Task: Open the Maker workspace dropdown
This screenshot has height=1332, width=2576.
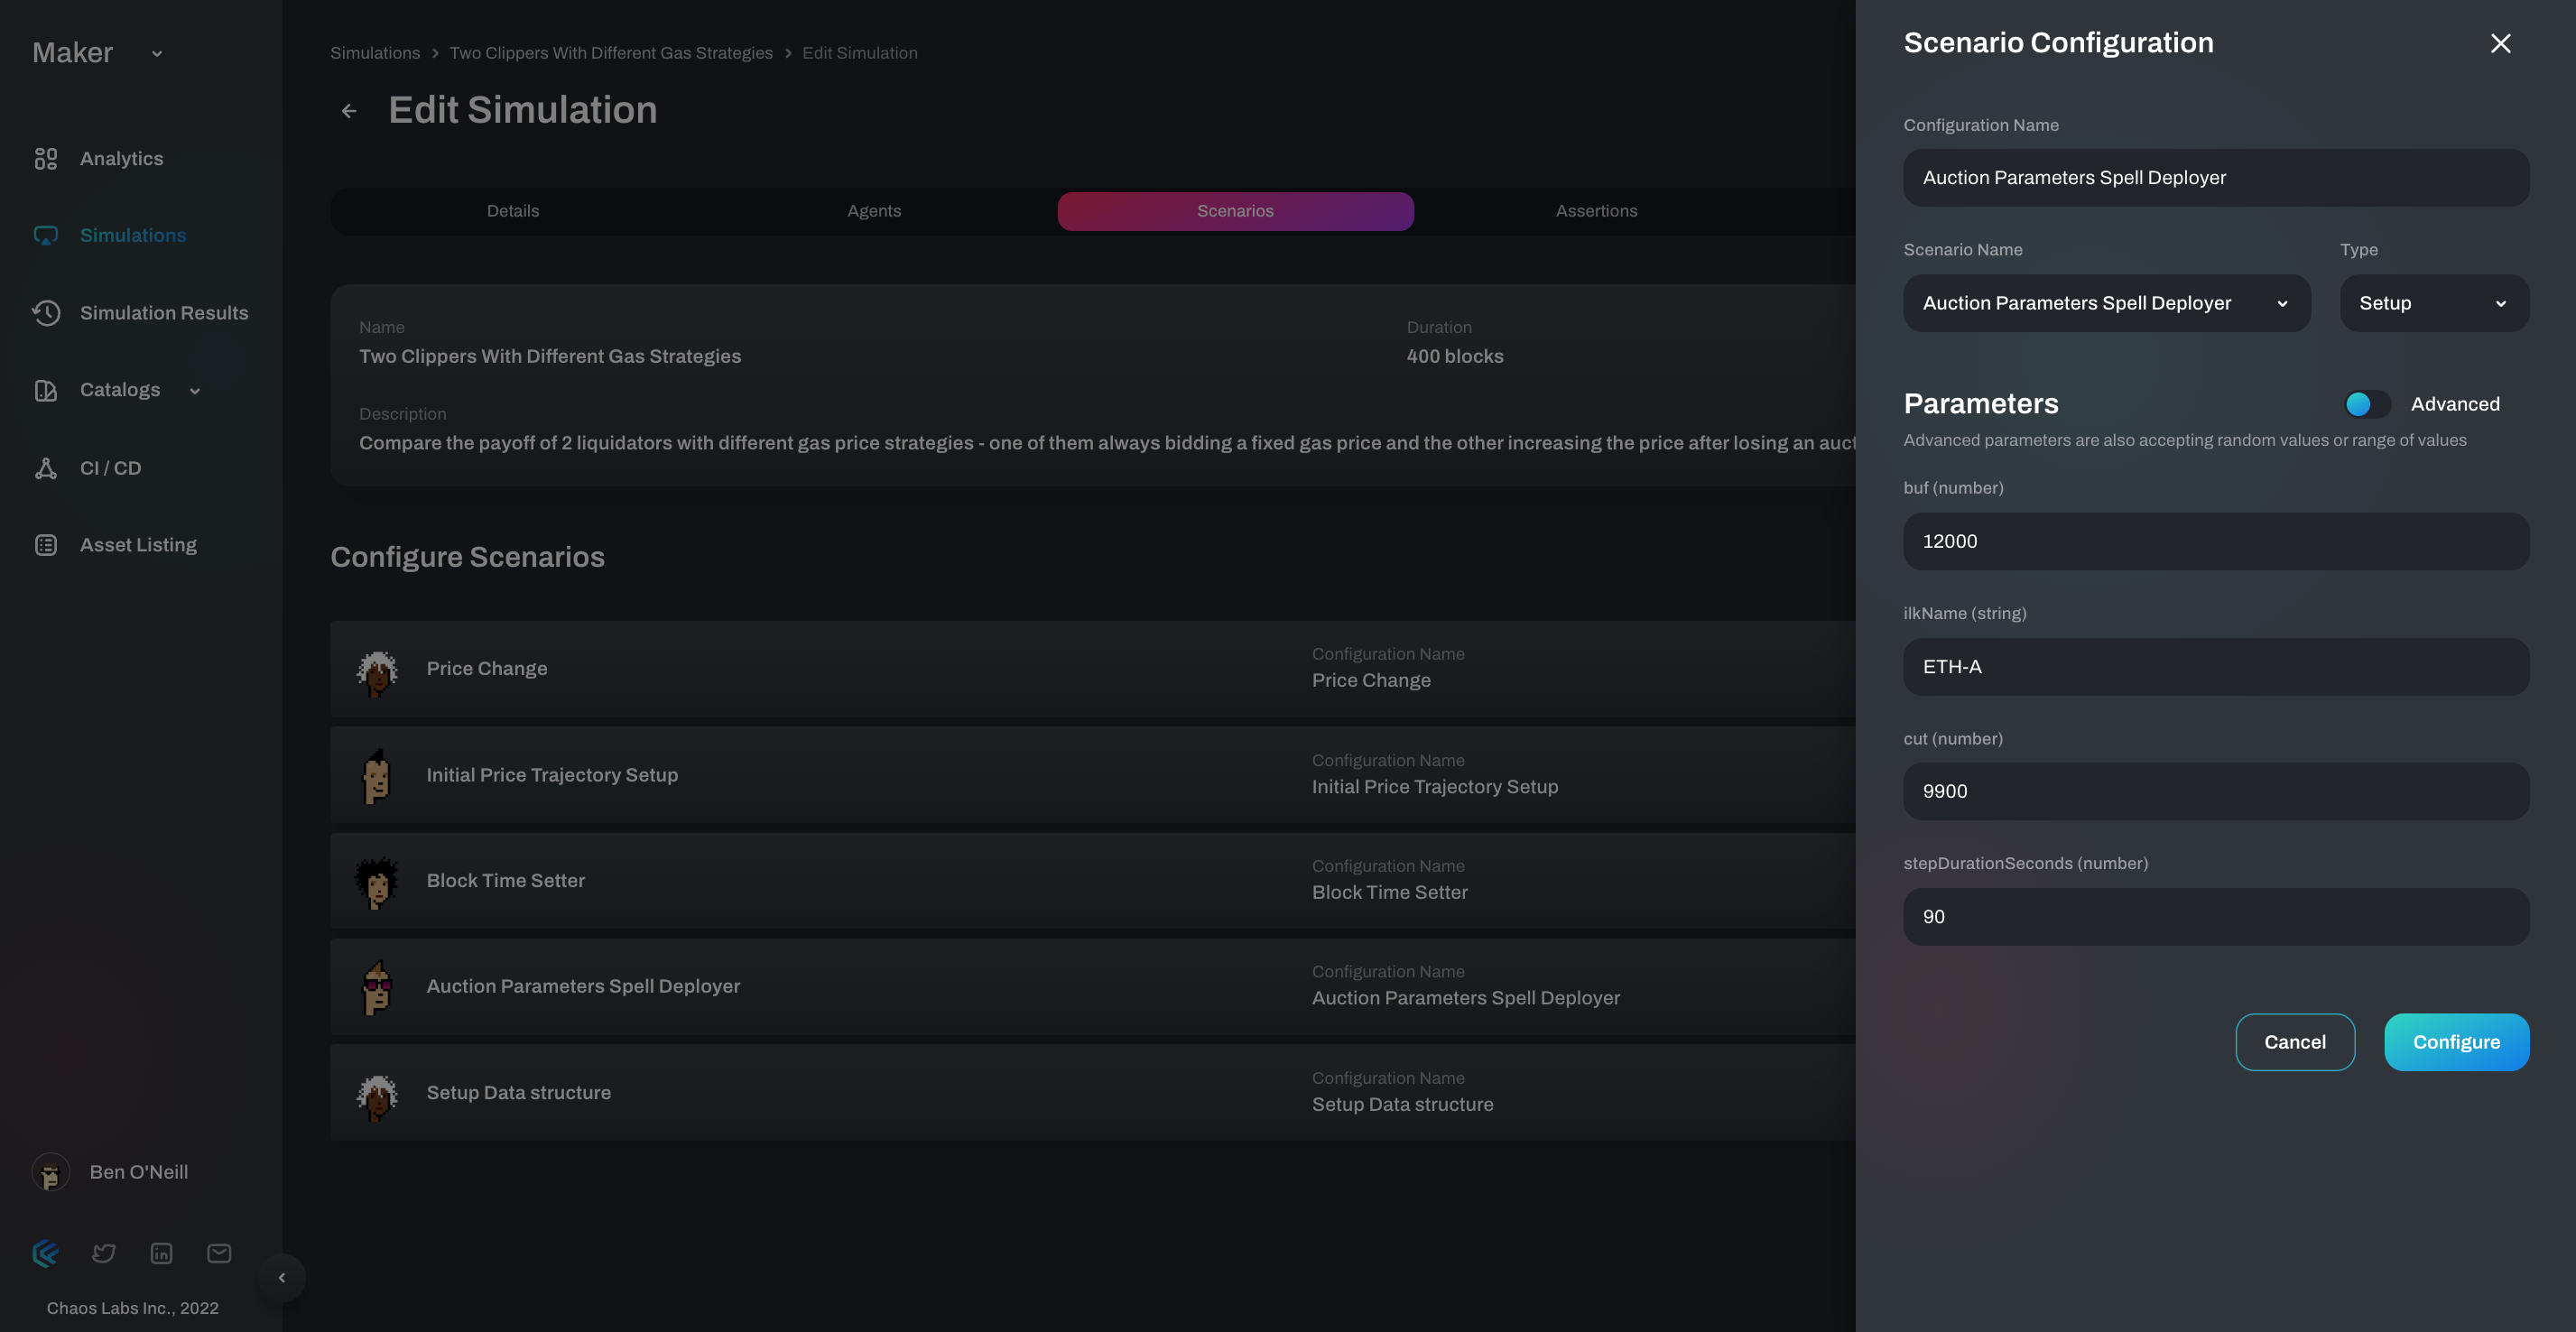Action: [x=157, y=54]
